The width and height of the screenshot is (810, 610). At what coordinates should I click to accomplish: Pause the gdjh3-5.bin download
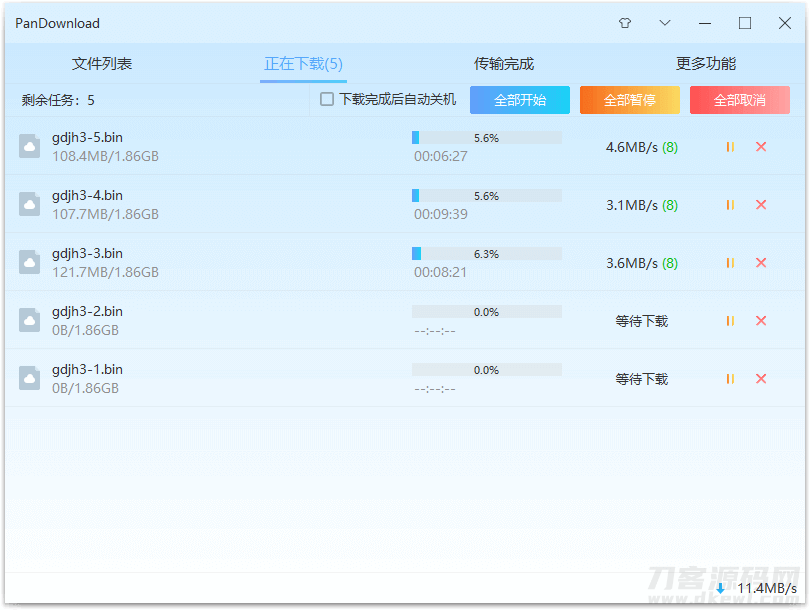pyautogui.click(x=730, y=147)
